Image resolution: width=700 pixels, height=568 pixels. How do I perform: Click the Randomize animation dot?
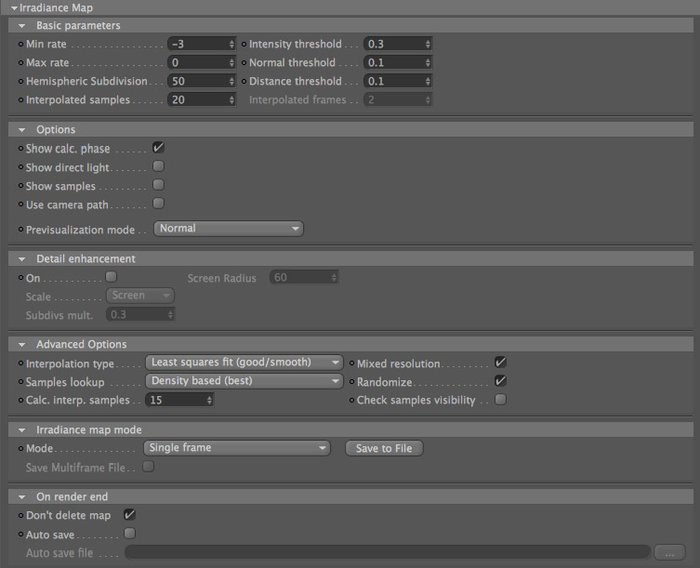(x=352, y=382)
